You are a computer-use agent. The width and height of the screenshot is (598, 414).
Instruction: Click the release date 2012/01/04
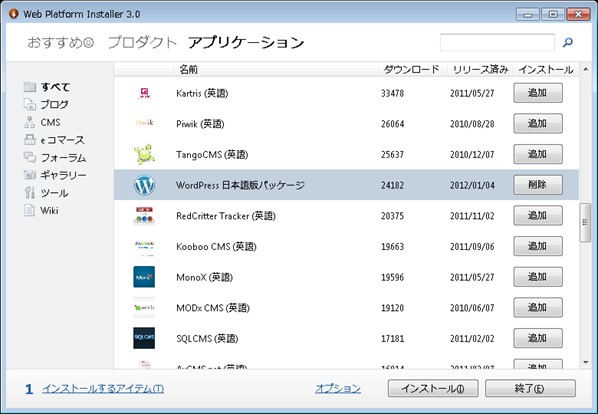472,185
